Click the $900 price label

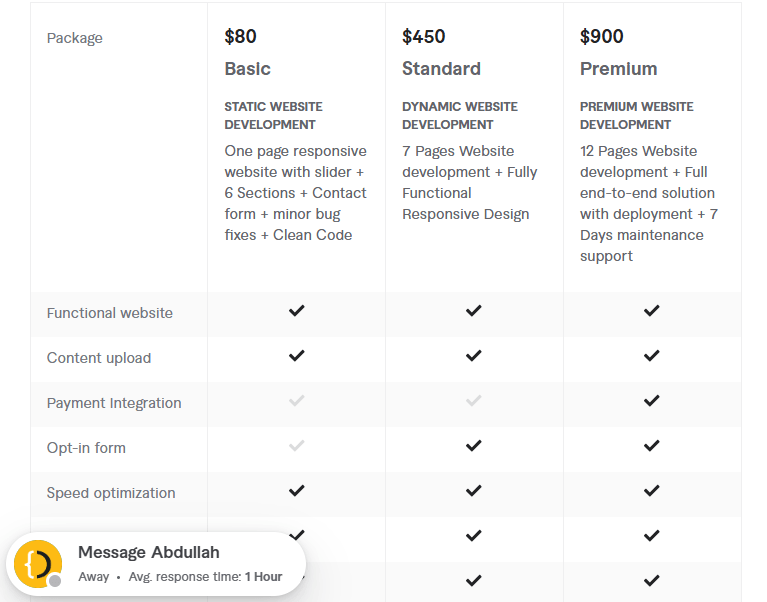[601, 37]
